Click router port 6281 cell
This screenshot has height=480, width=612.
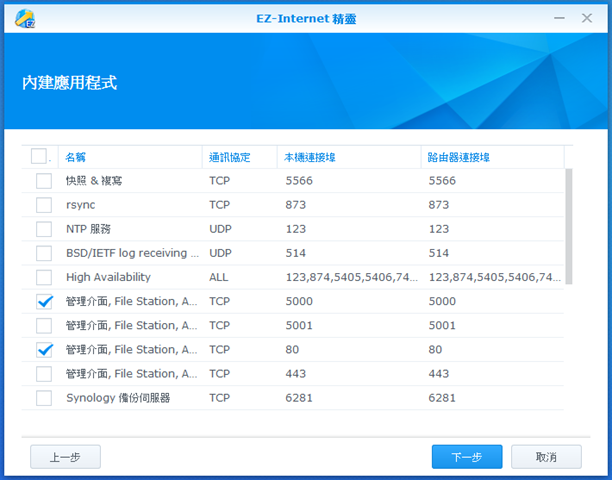pos(442,398)
